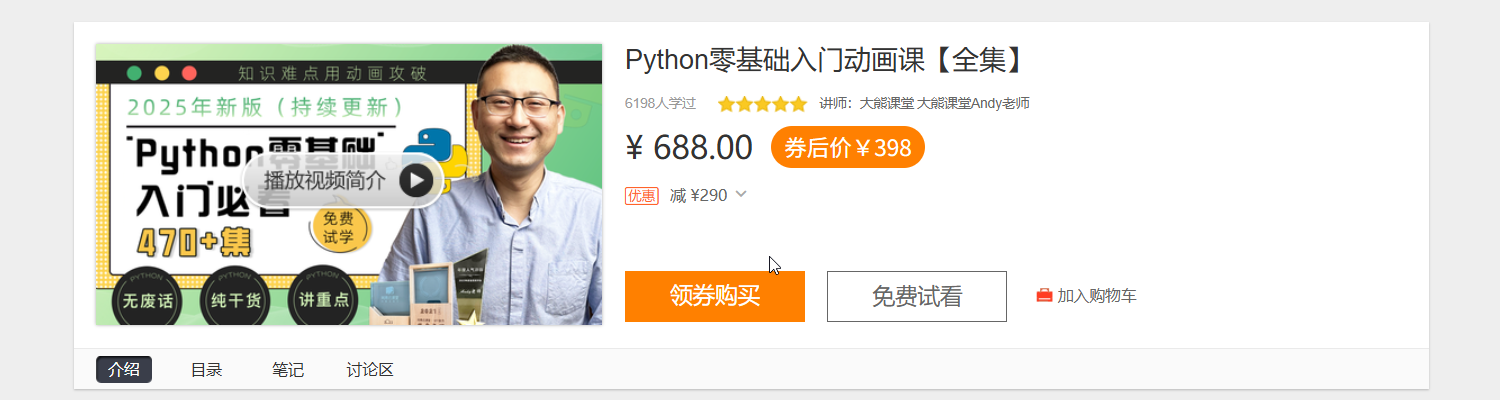Viewport: 1500px width, 400px height.
Task: Click the red shopping cart icon
Action: [1044, 296]
